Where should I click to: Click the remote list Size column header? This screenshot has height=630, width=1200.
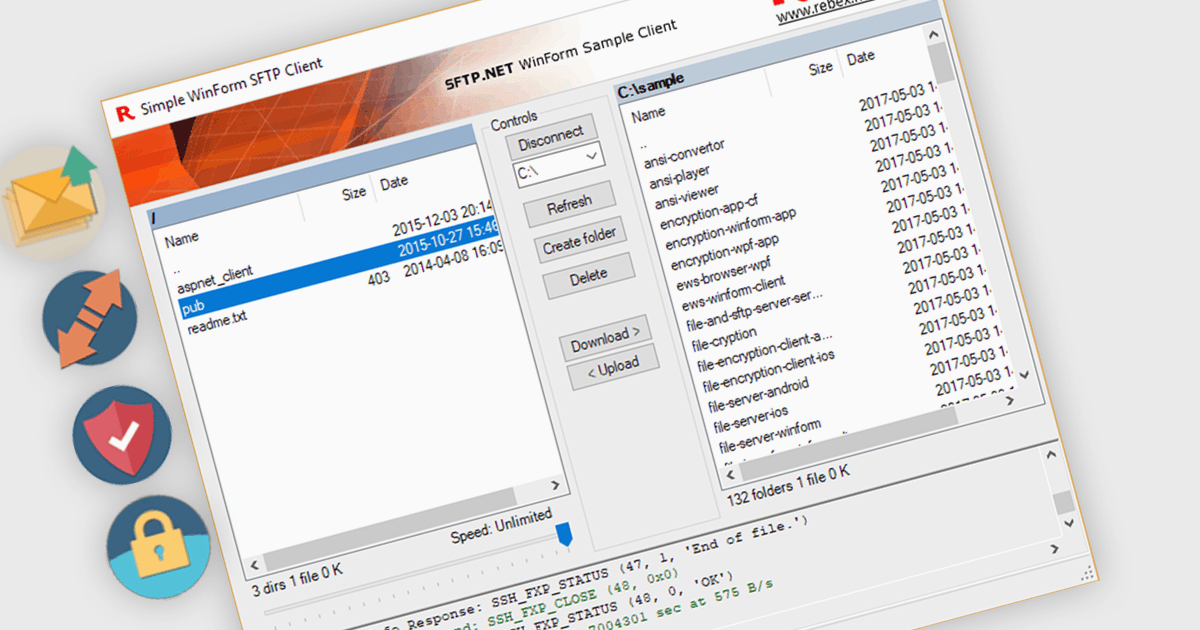pos(353,194)
